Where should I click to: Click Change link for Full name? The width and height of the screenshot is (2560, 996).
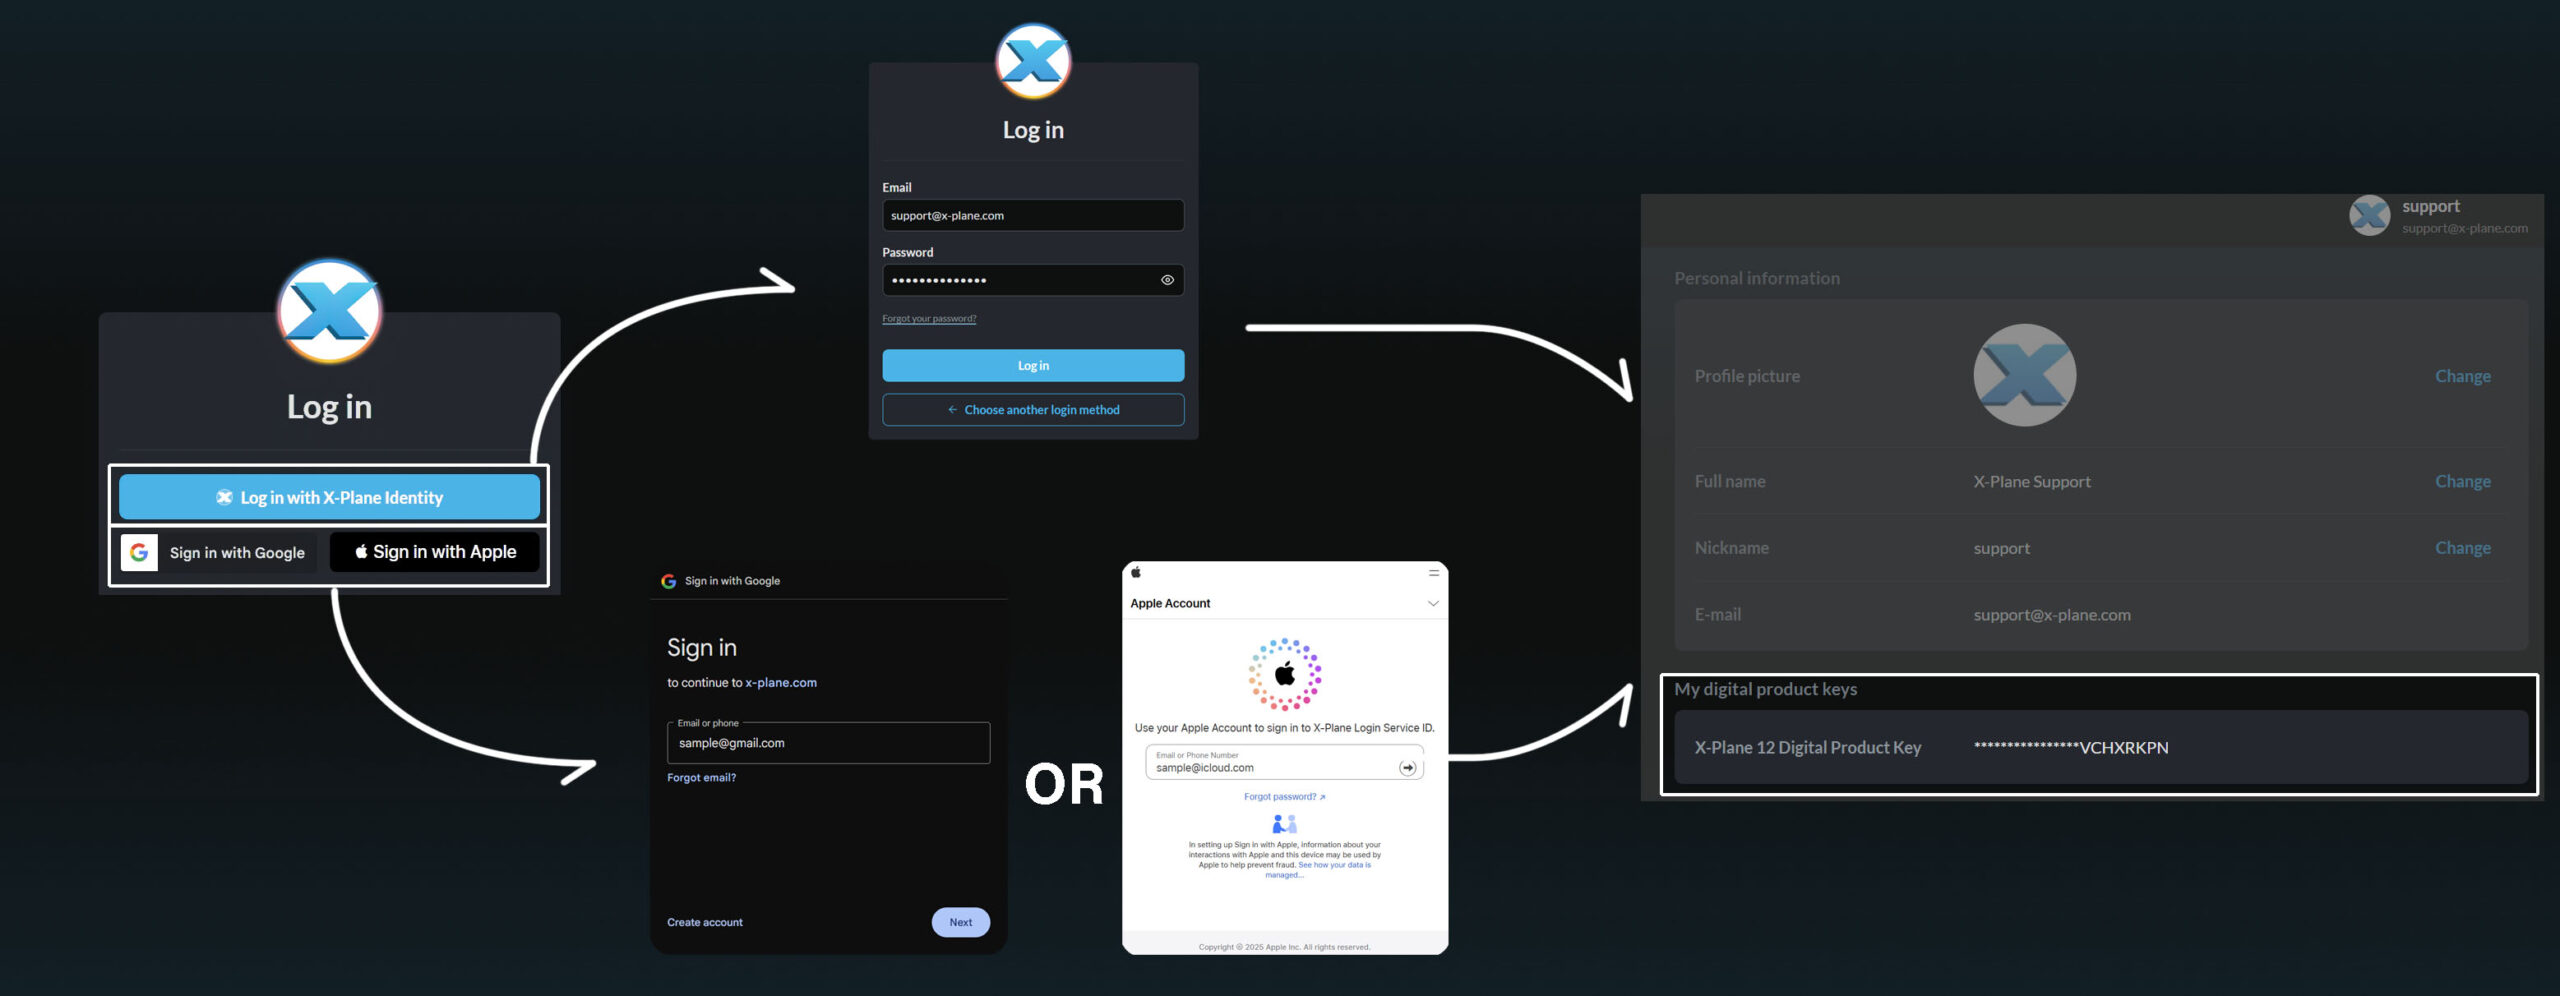click(x=2463, y=481)
